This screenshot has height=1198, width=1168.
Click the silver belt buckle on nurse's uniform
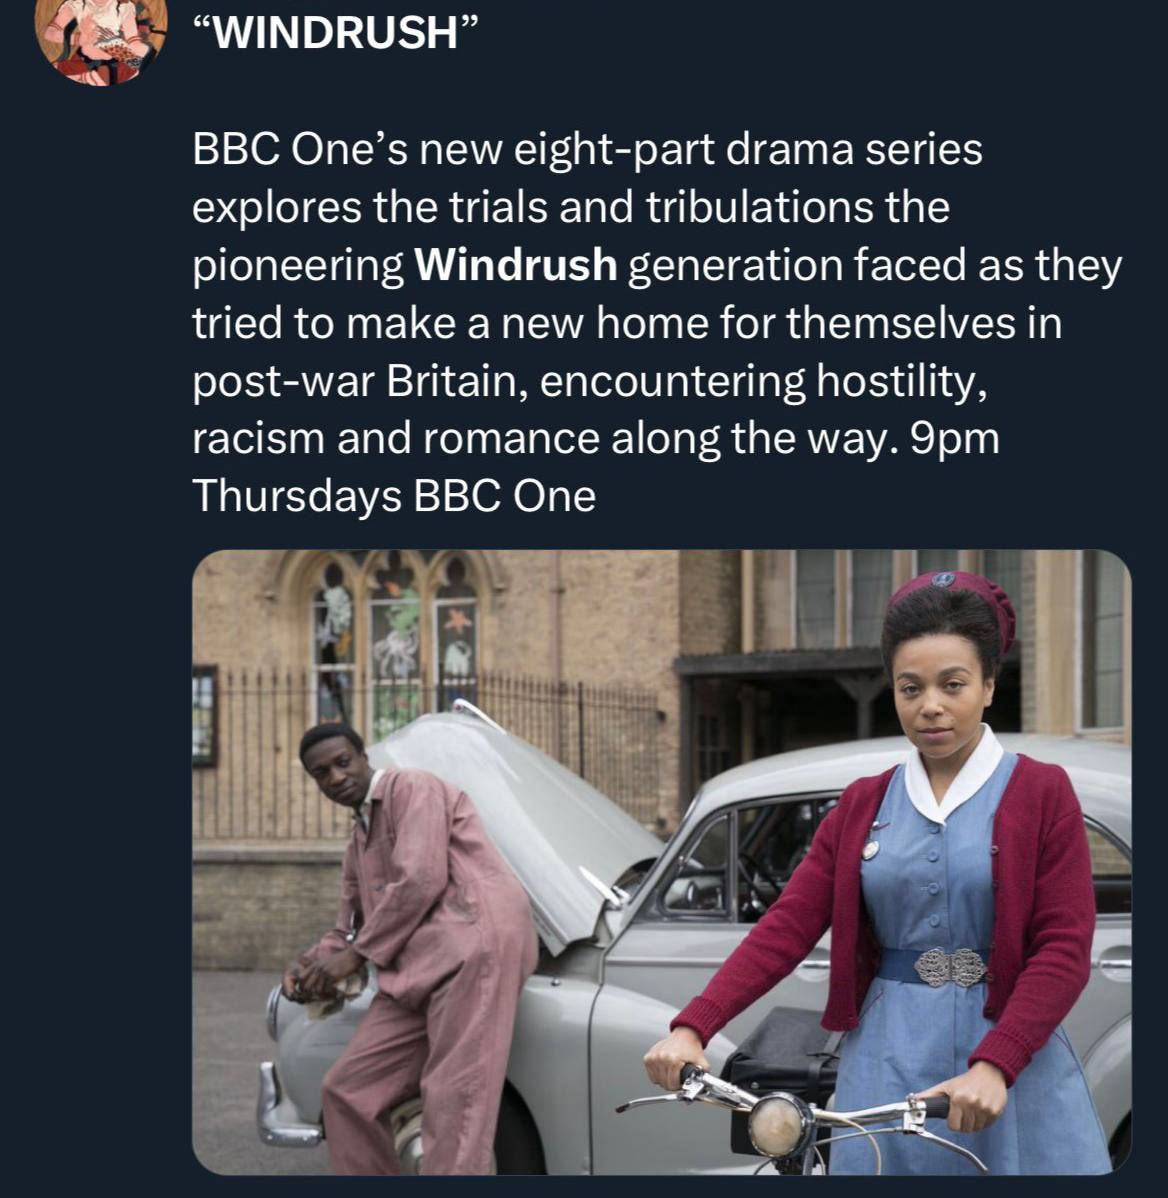click(950, 967)
